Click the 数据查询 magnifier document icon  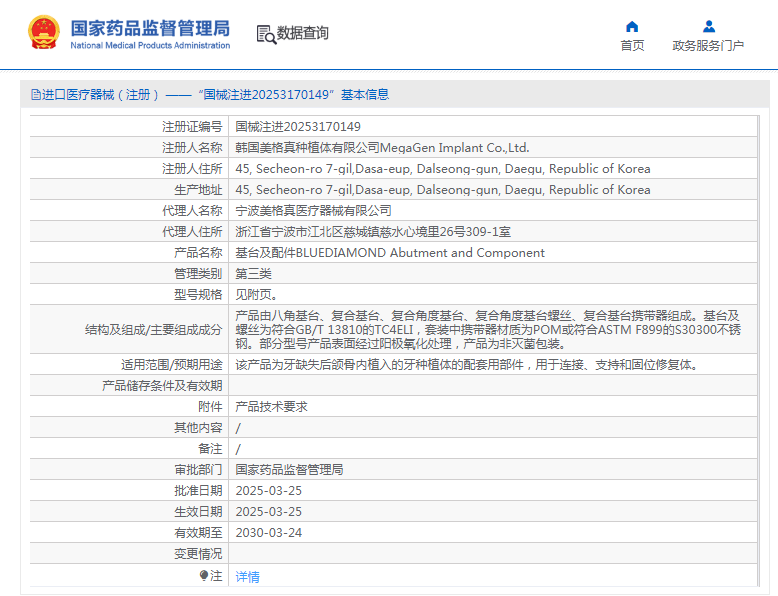pos(266,34)
